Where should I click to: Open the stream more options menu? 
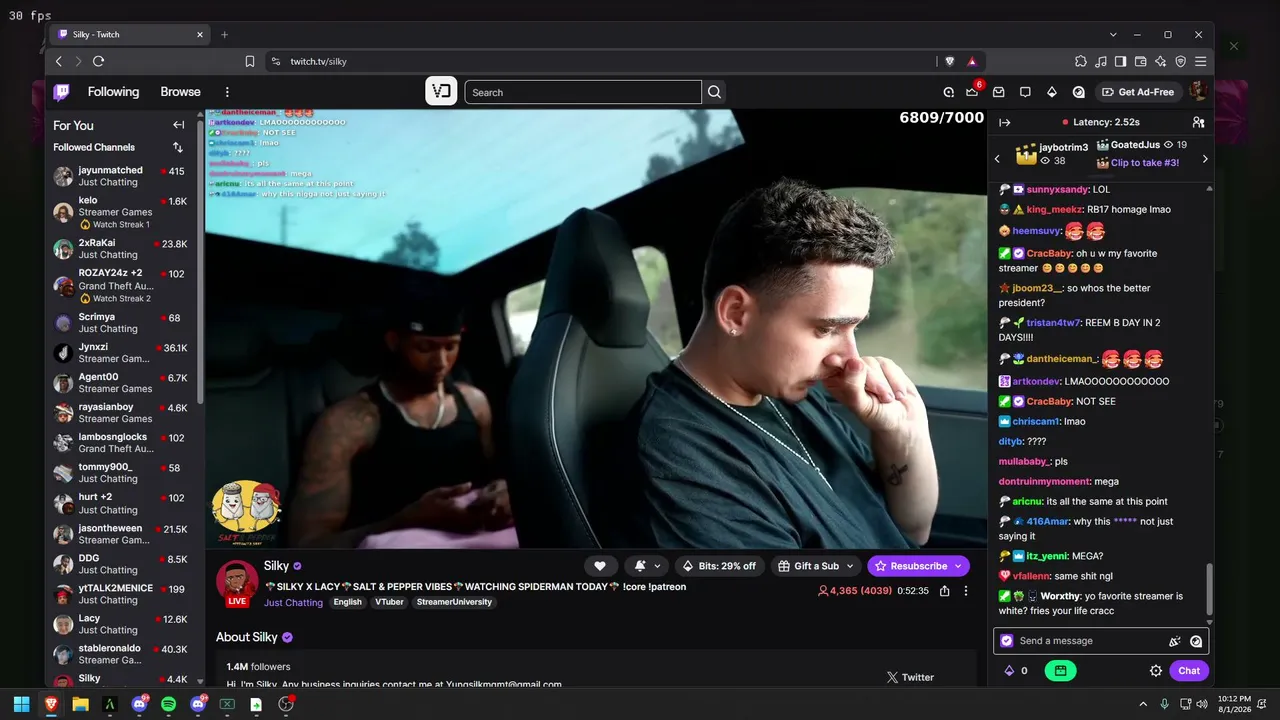tap(966, 591)
